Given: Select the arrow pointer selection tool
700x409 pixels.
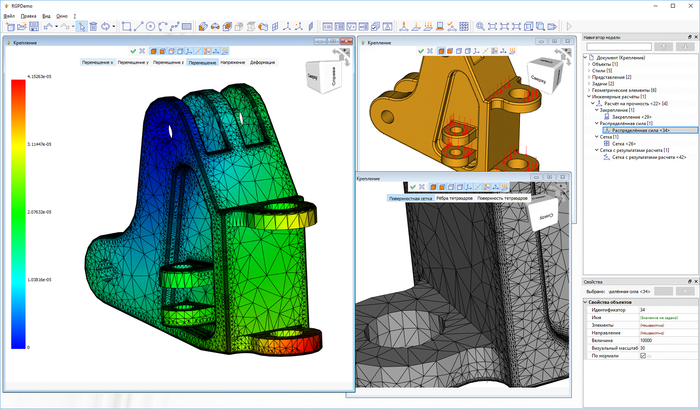Looking at the screenshot, I should point(83,26).
